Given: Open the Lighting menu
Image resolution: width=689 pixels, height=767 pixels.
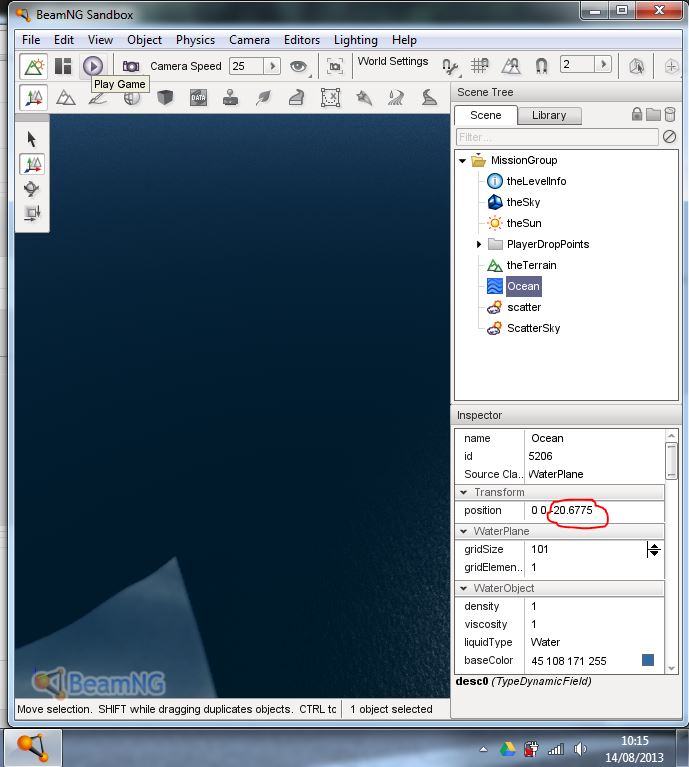Looking at the screenshot, I should (356, 40).
